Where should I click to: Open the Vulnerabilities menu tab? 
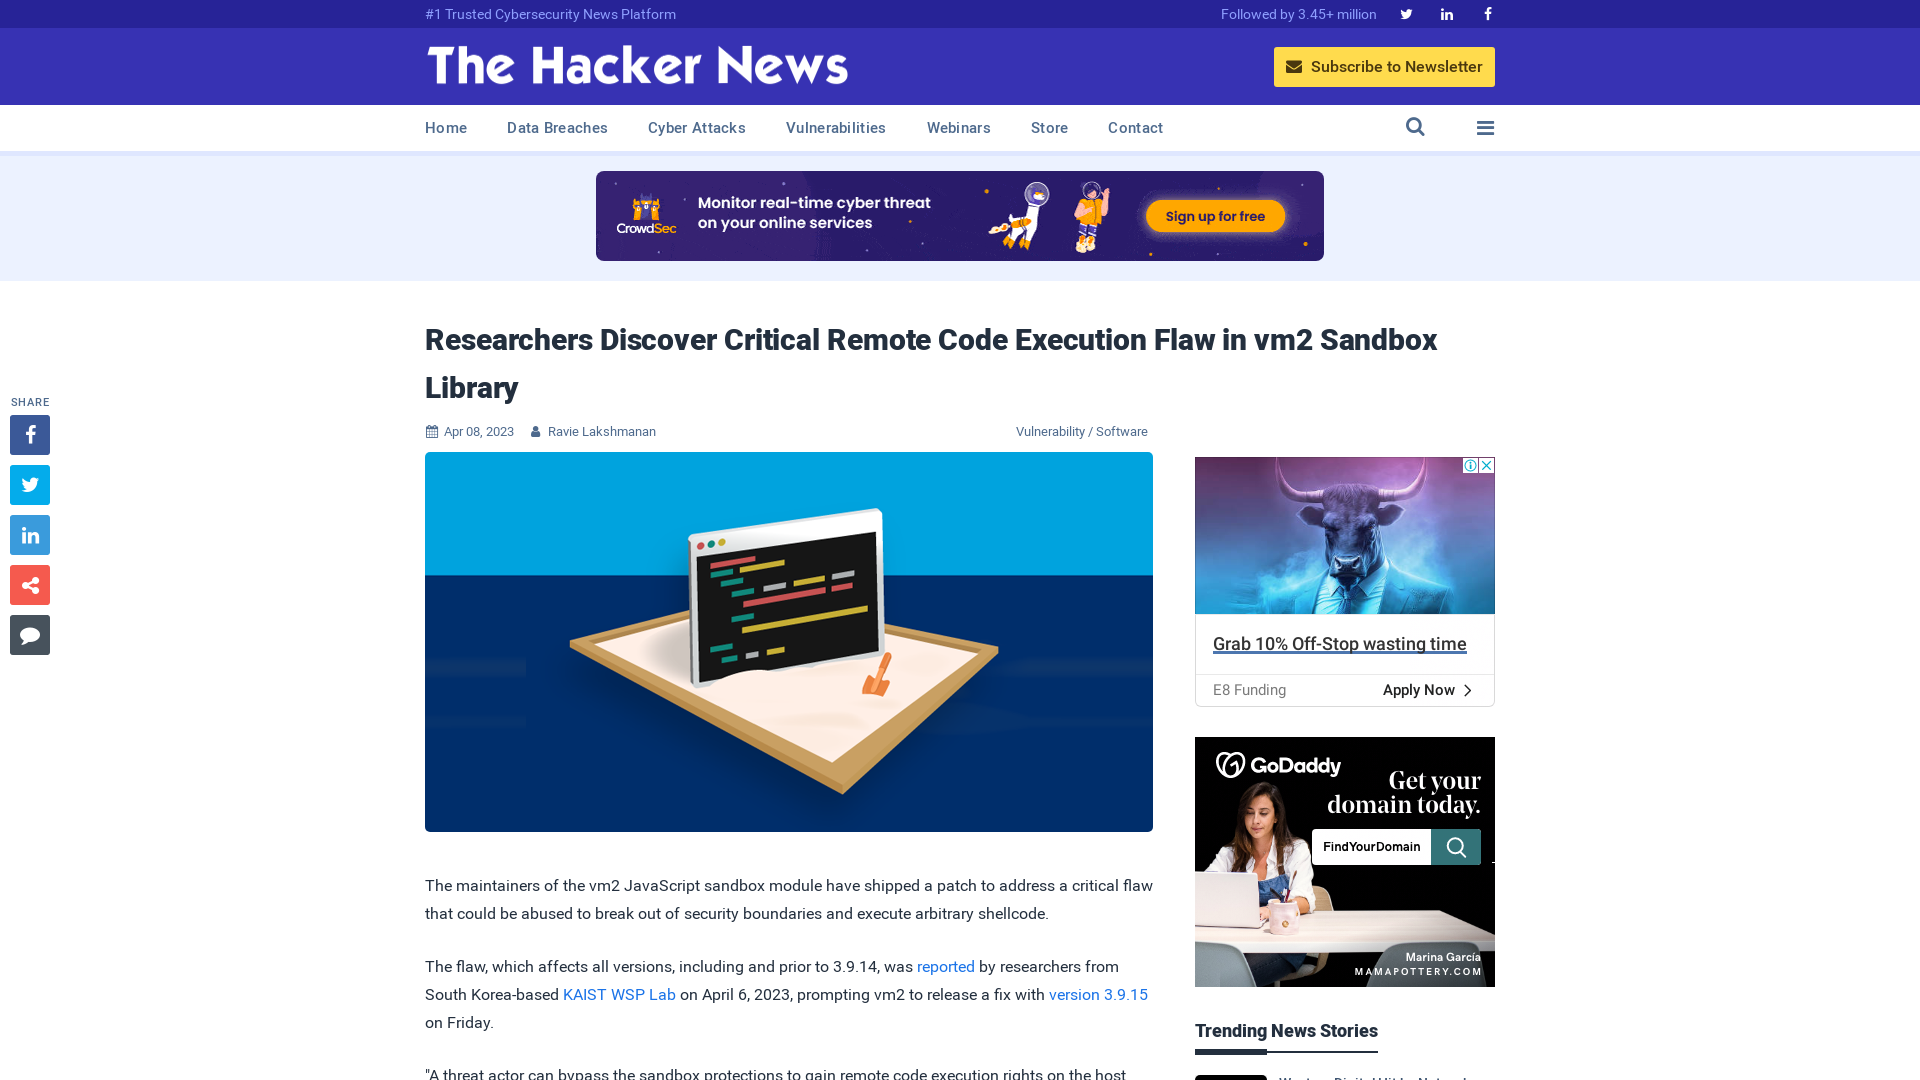click(x=835, y=128)
